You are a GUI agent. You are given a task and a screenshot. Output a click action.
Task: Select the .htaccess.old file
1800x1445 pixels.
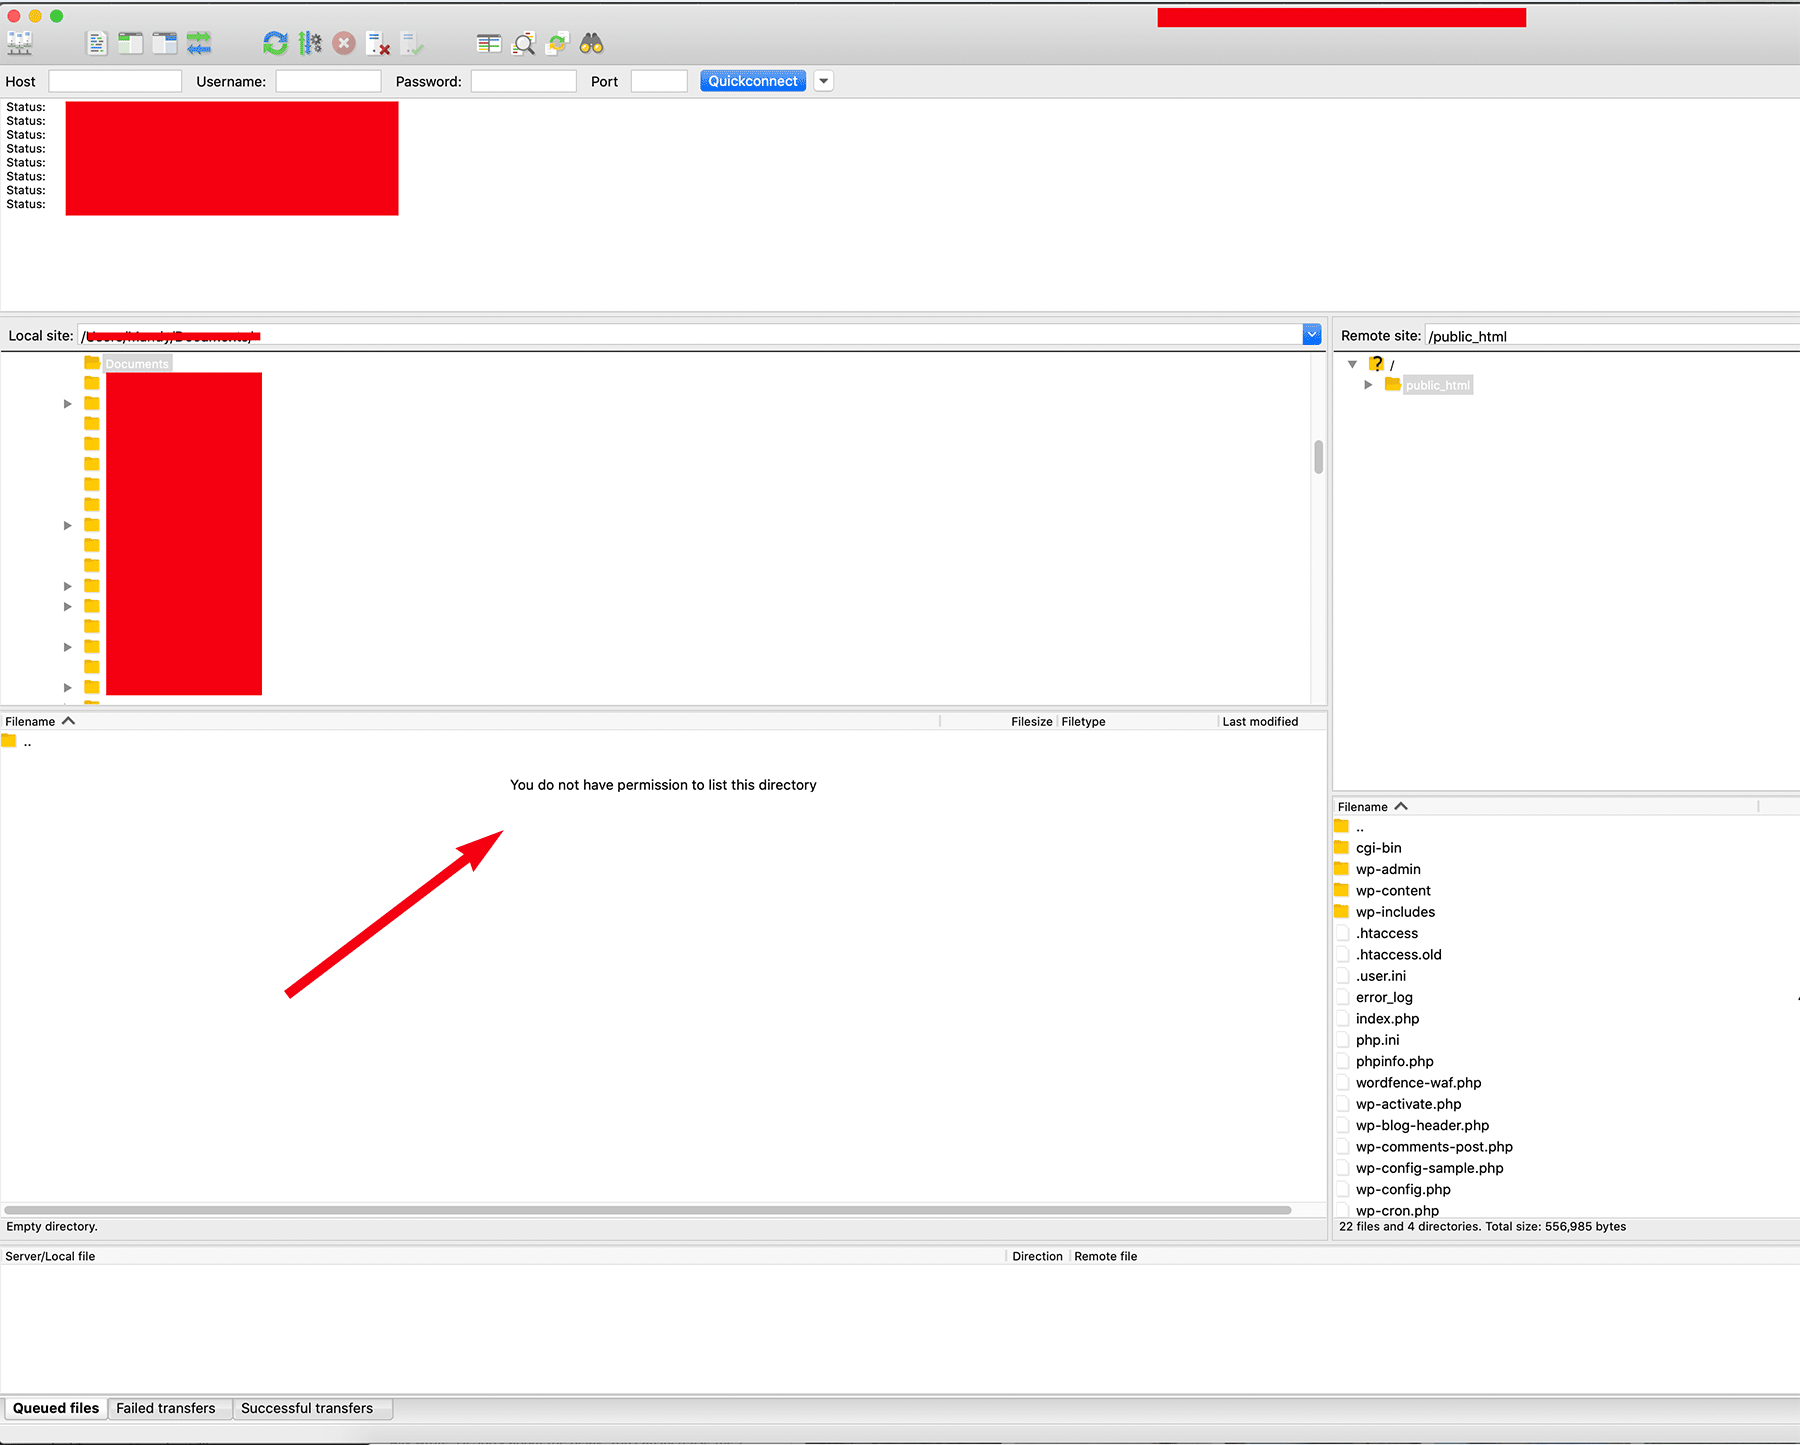pyautogui.click(x=1399, y=954)
